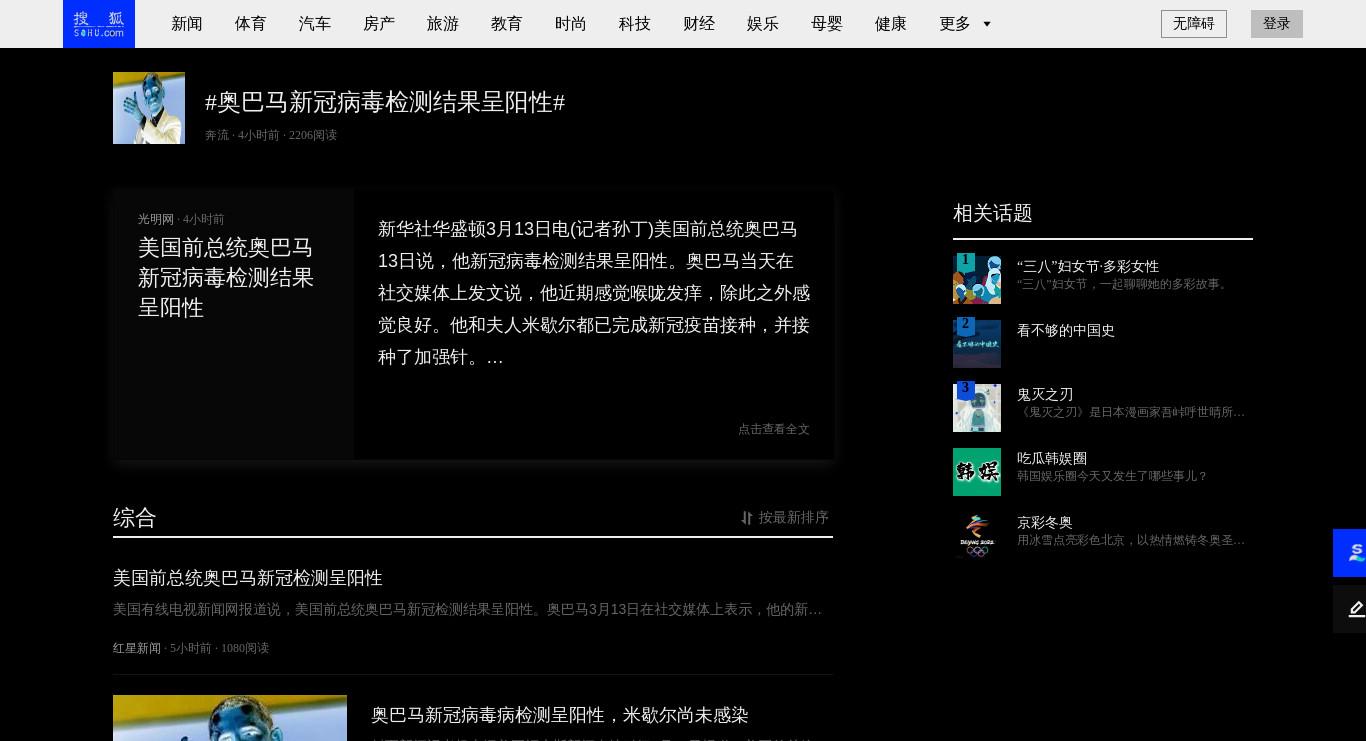Open the Sohu logo homepage link

coord(99,24)
